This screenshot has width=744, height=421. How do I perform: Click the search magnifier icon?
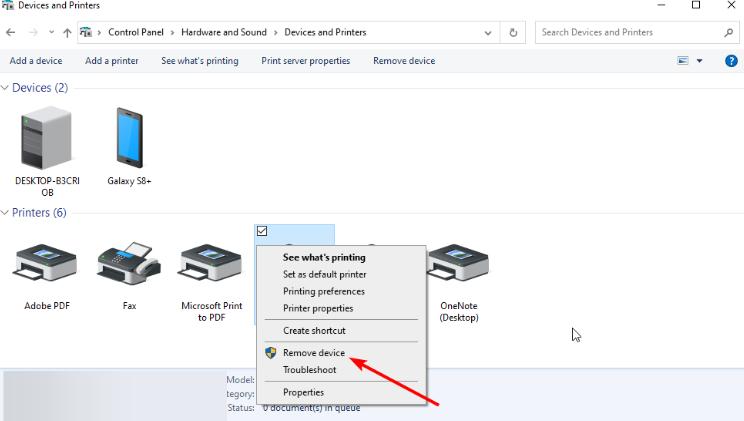point(728,33)
